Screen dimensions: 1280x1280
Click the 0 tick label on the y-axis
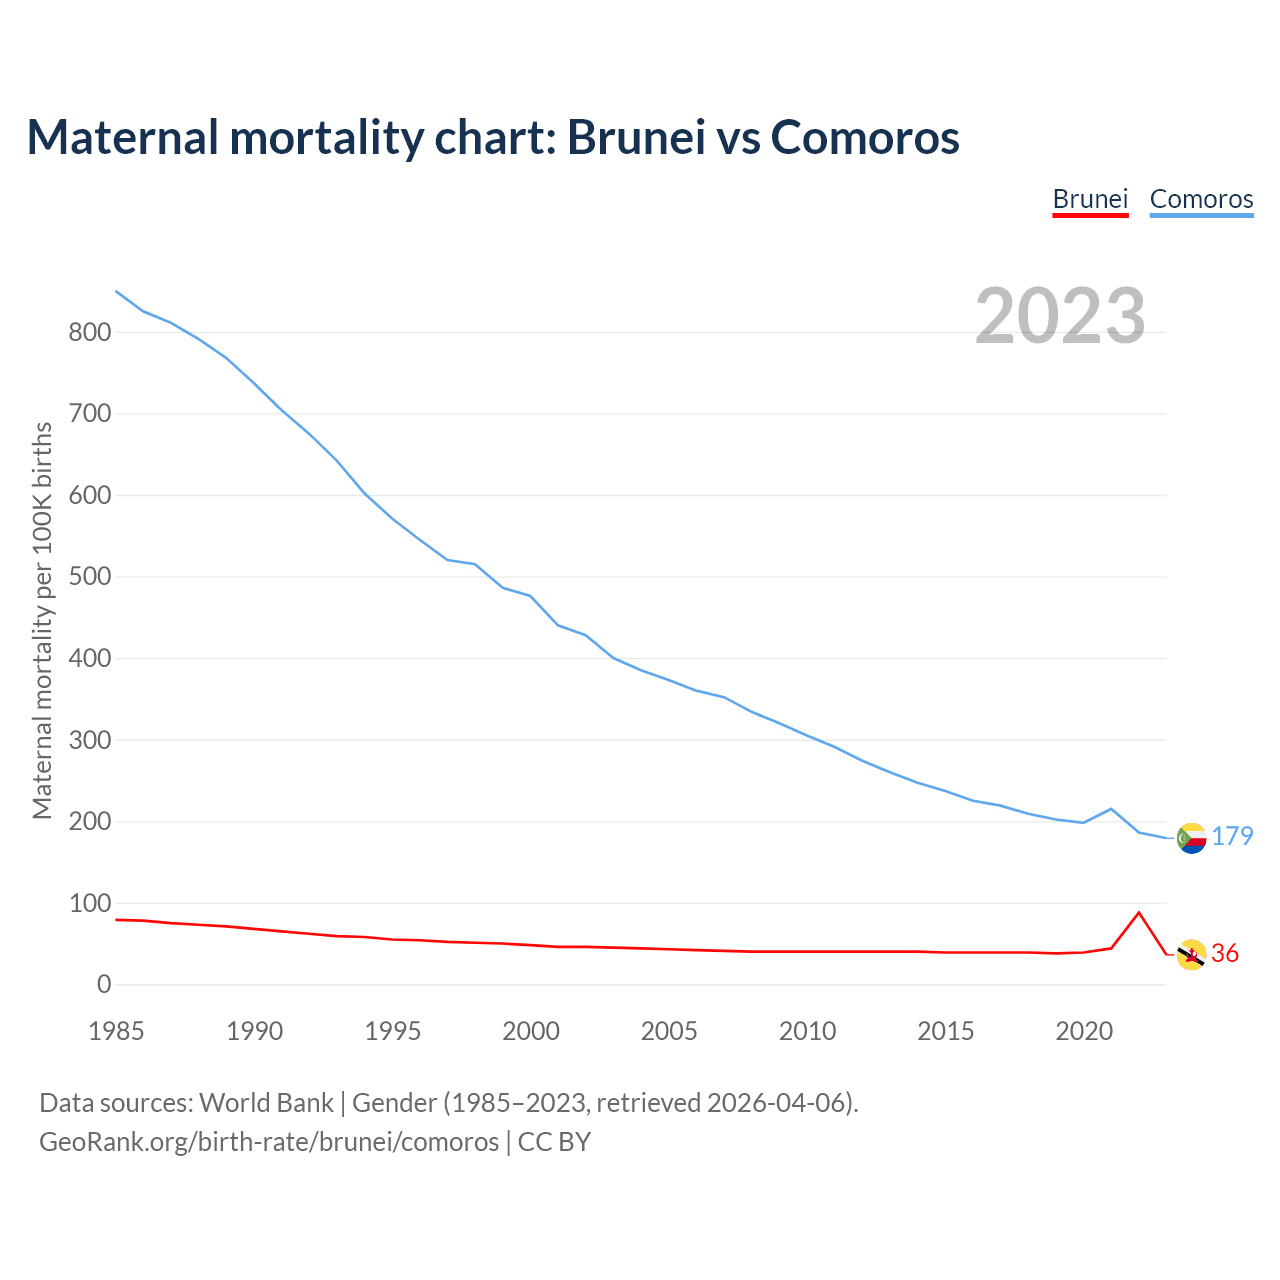[x=104, y=985]
